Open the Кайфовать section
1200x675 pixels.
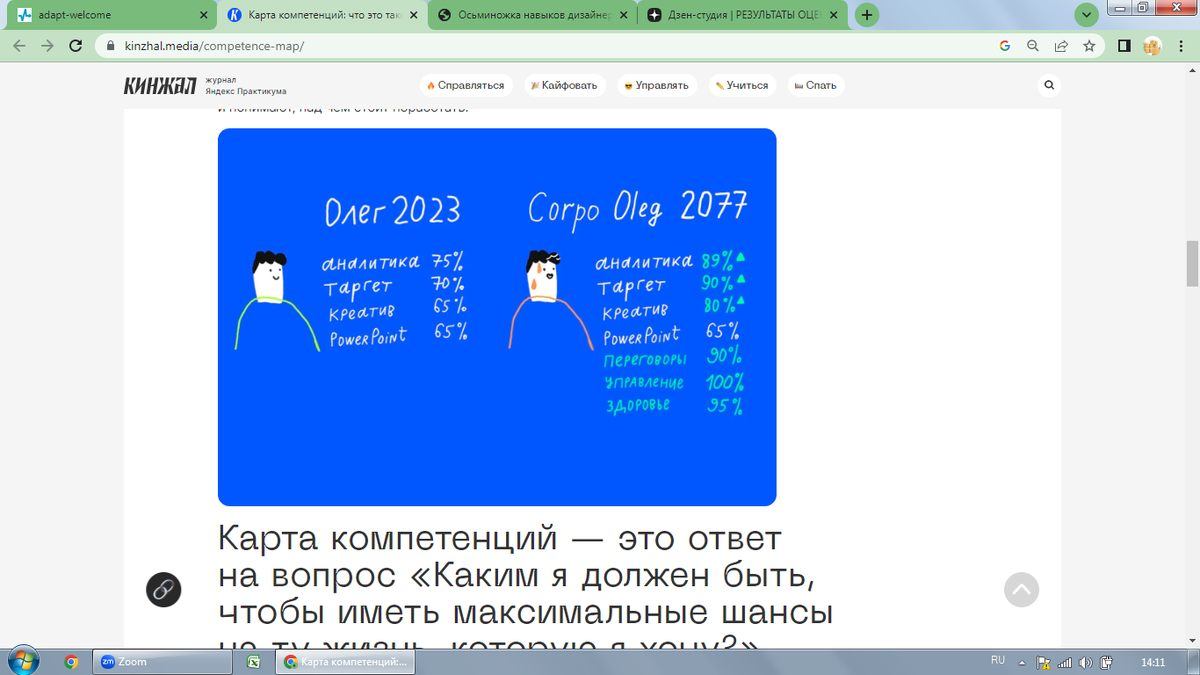coord(564,85)
